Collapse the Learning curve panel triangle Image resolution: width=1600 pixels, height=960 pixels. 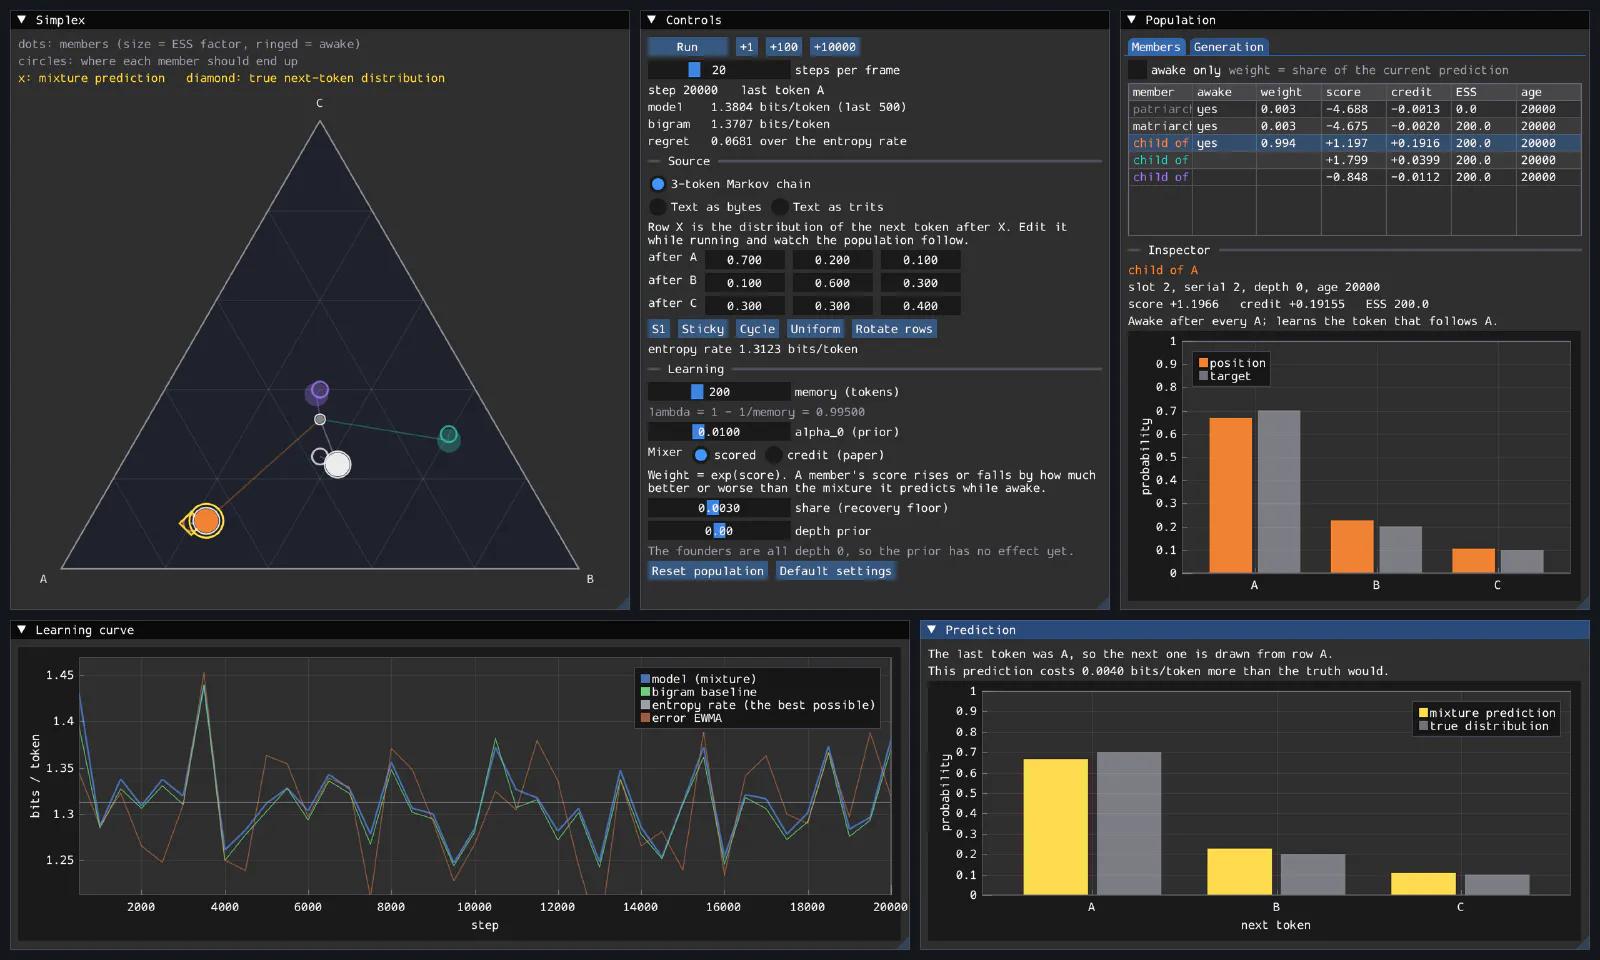tap(22, 629)
